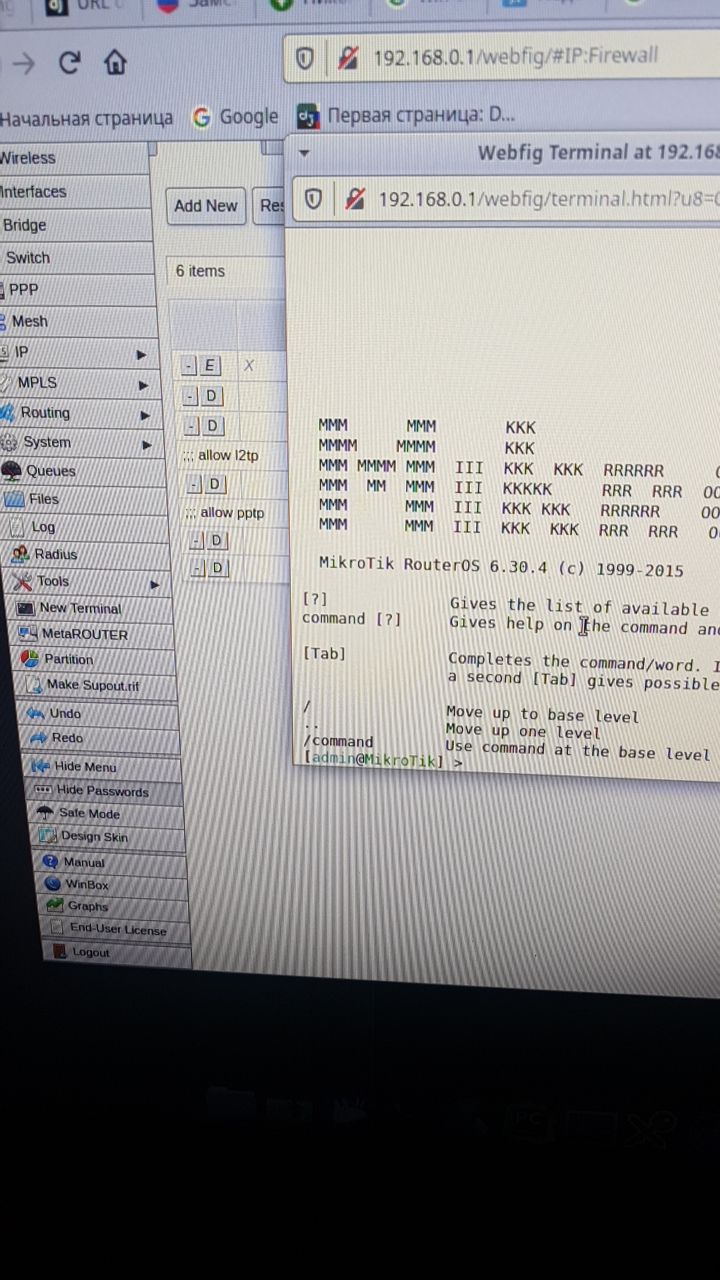Click terminal prompt [admin@MikroTik] line
720x1280 pixels.
pyautogui.click(x=383, y=761)
